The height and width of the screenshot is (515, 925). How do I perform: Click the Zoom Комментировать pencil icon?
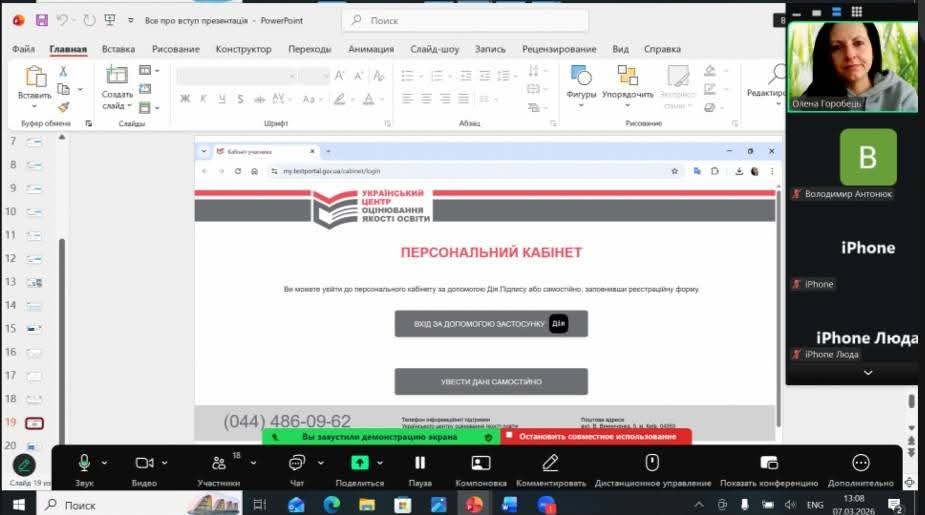(x=550, y=463)
